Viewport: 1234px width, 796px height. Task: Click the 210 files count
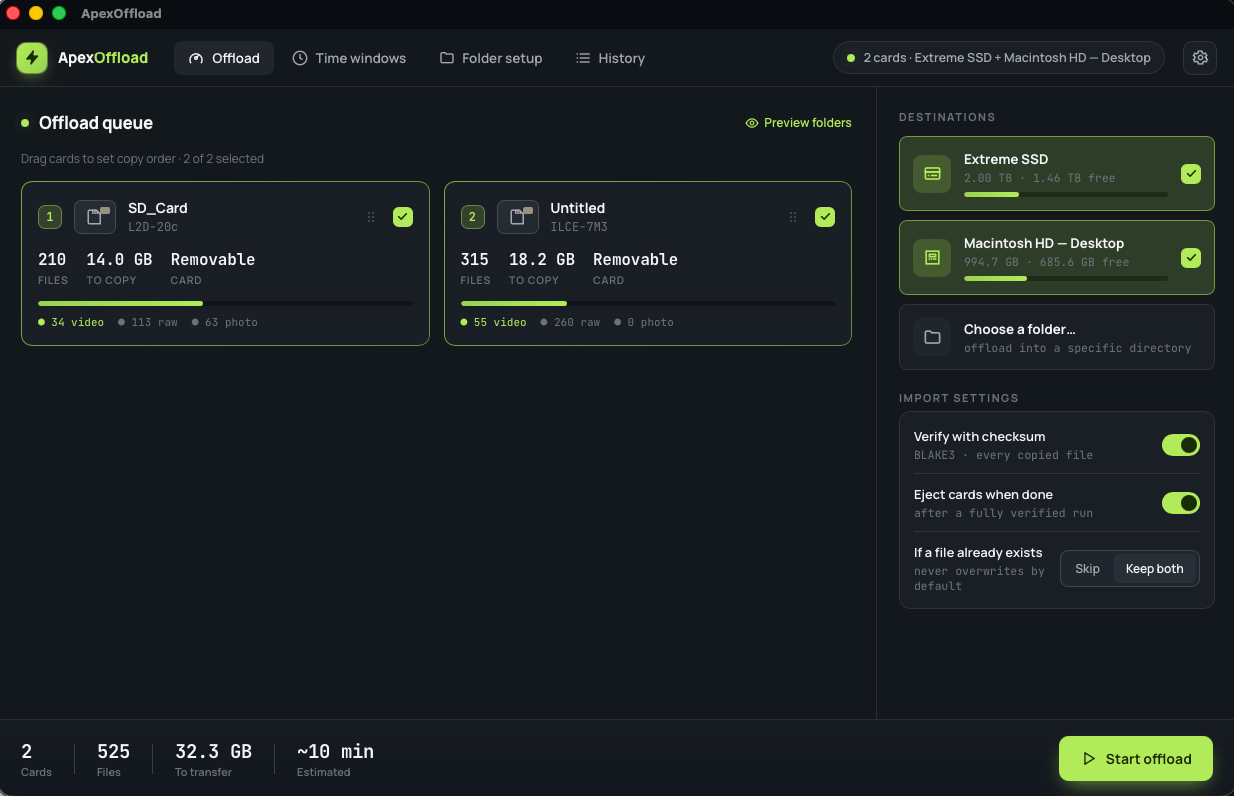coord(52,259)
